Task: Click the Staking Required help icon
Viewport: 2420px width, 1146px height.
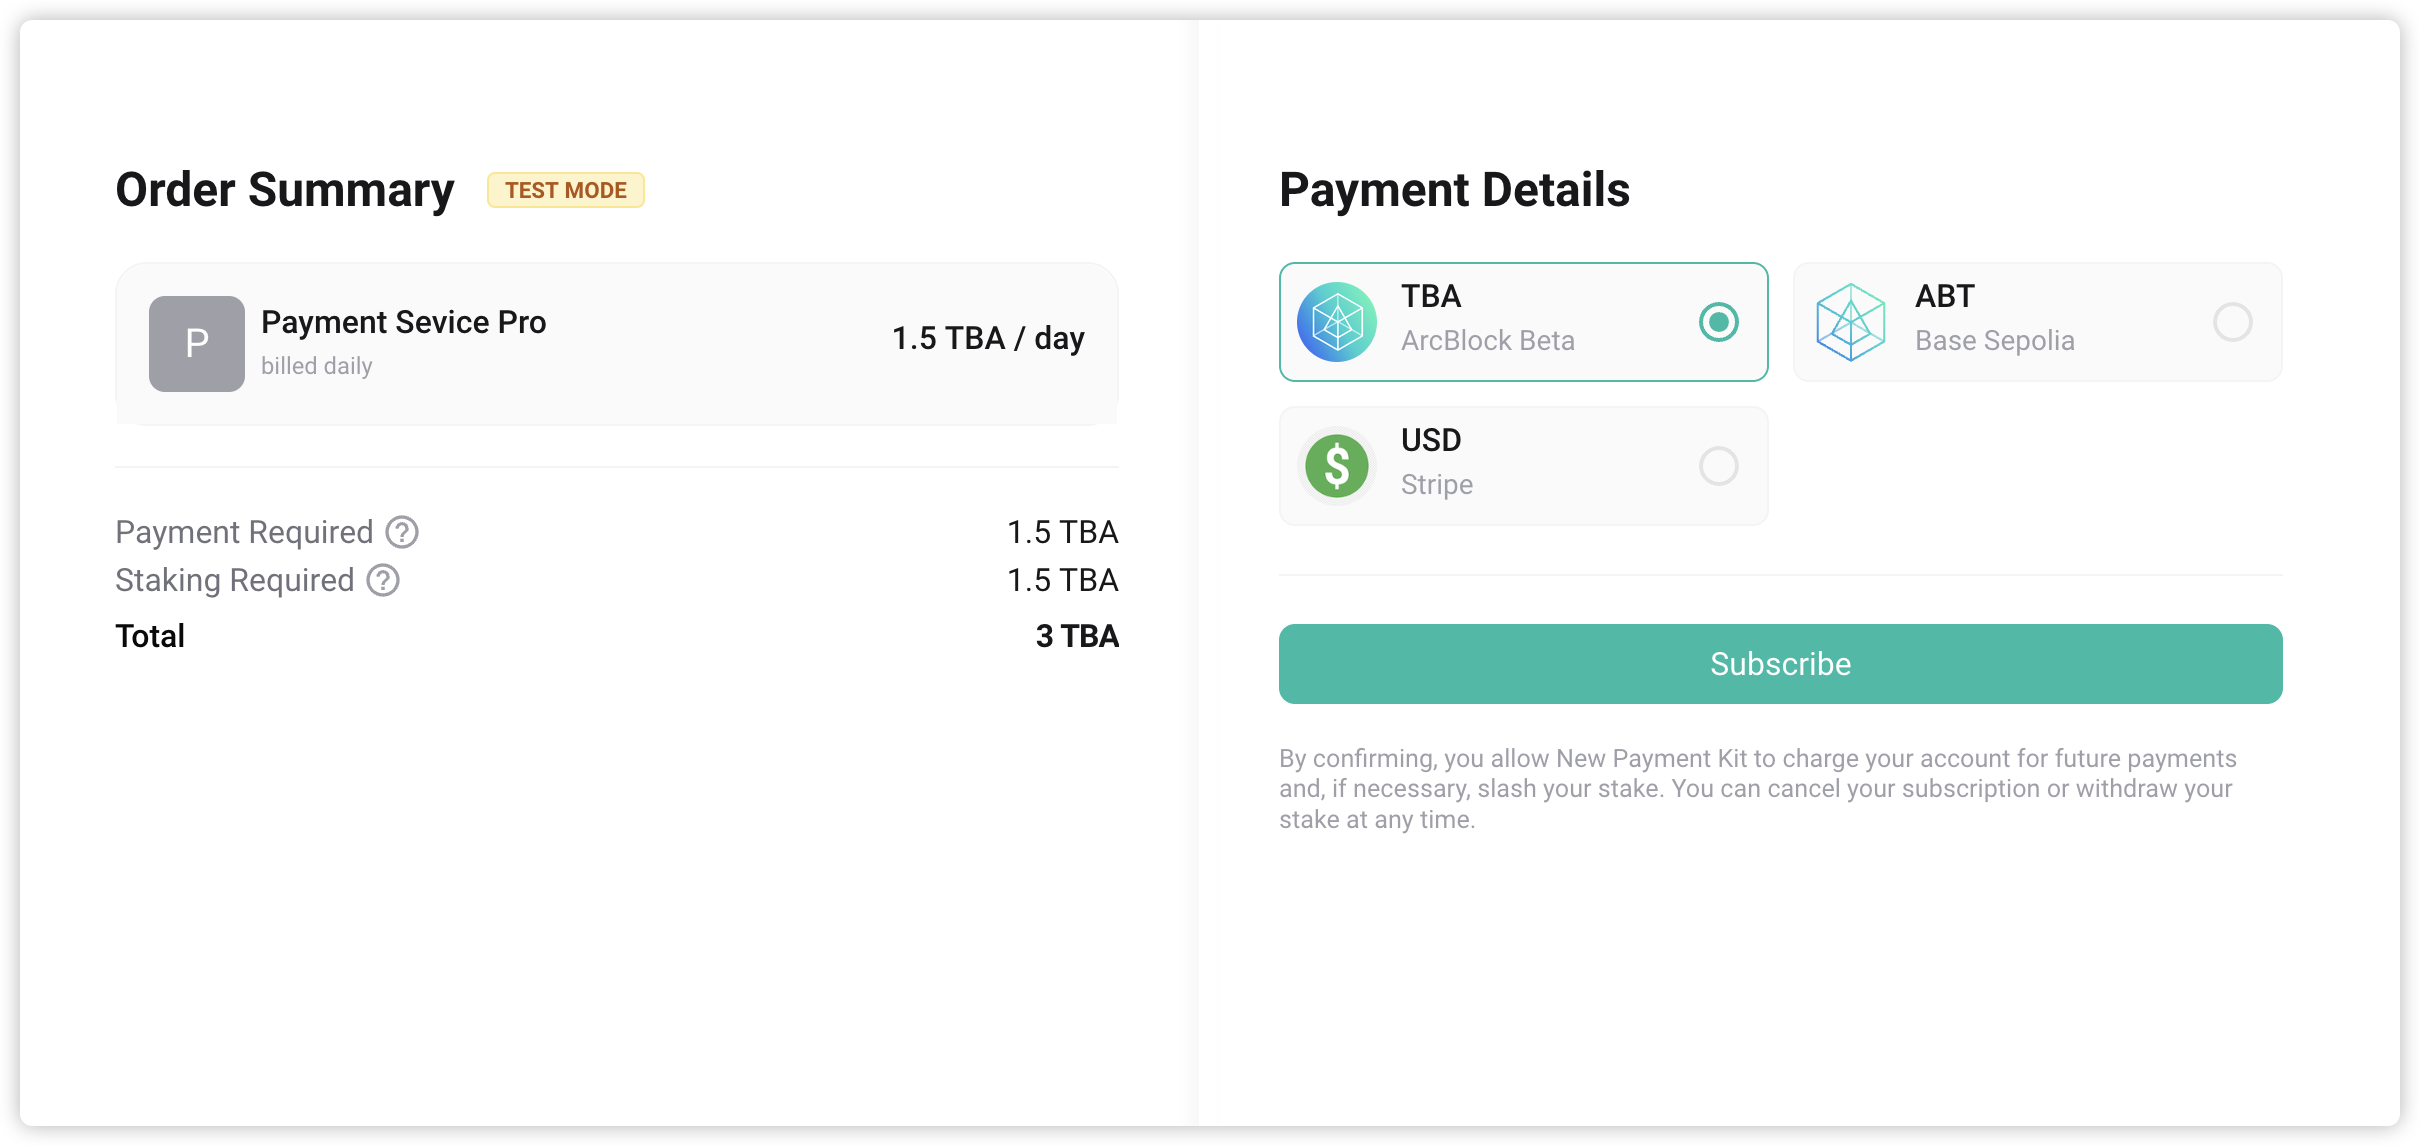Action: click(x=383, y=580)
